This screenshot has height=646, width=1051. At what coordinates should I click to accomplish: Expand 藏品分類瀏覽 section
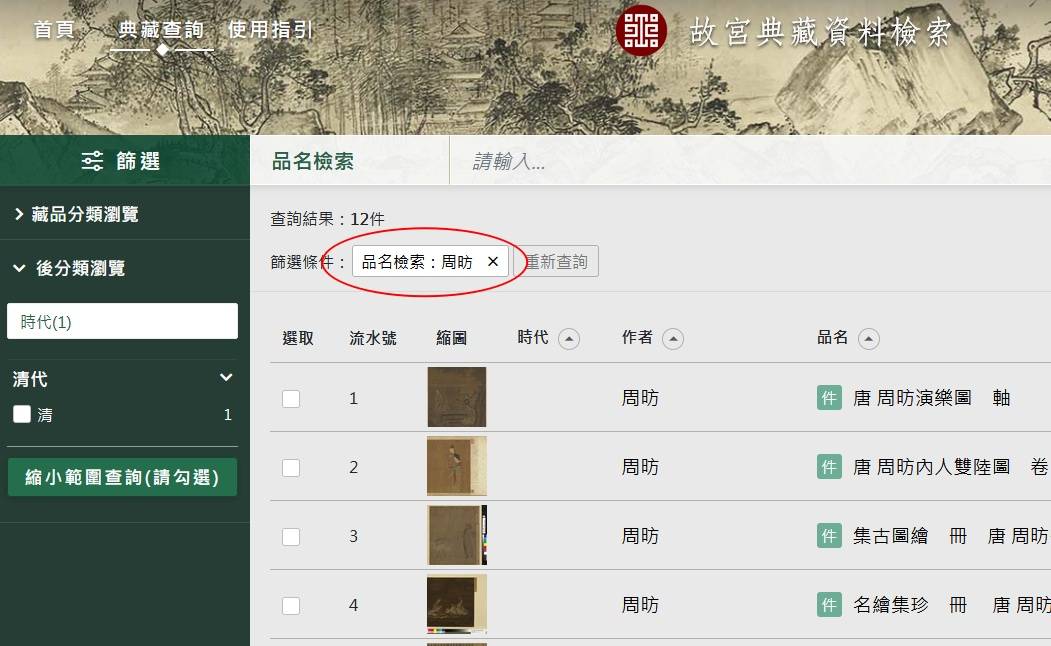tap(76, 214)
